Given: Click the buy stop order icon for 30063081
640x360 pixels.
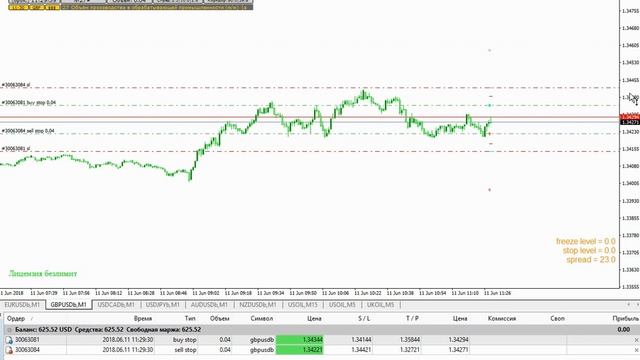Looking at the screenshot, I should point(9,340).
